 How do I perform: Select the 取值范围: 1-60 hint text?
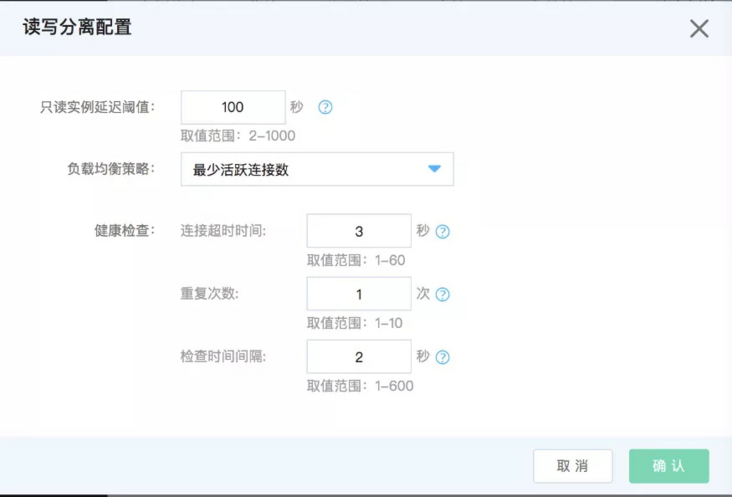[x=356, y=260]
